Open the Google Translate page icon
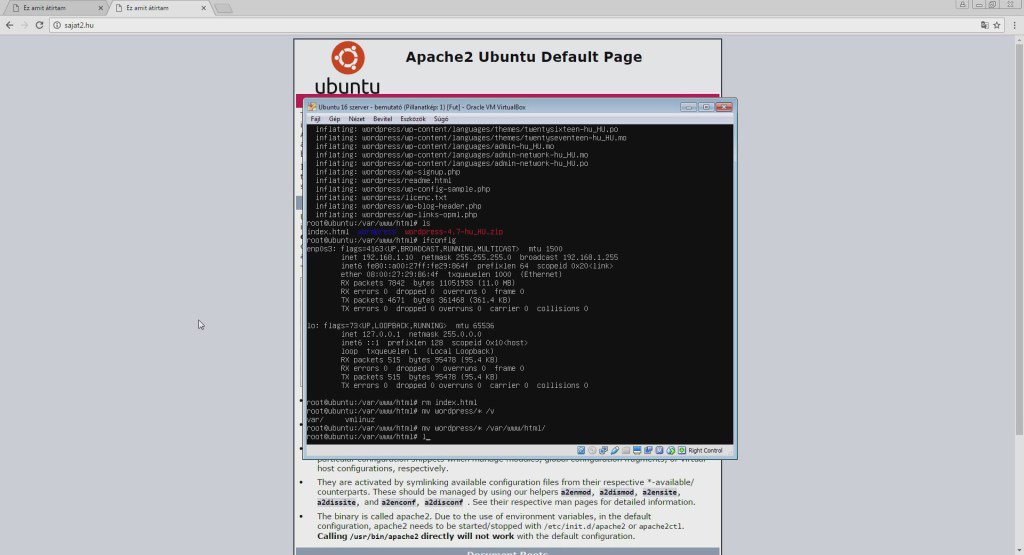The width and height of the screenshot is (1024, 555). pos(984,25)
